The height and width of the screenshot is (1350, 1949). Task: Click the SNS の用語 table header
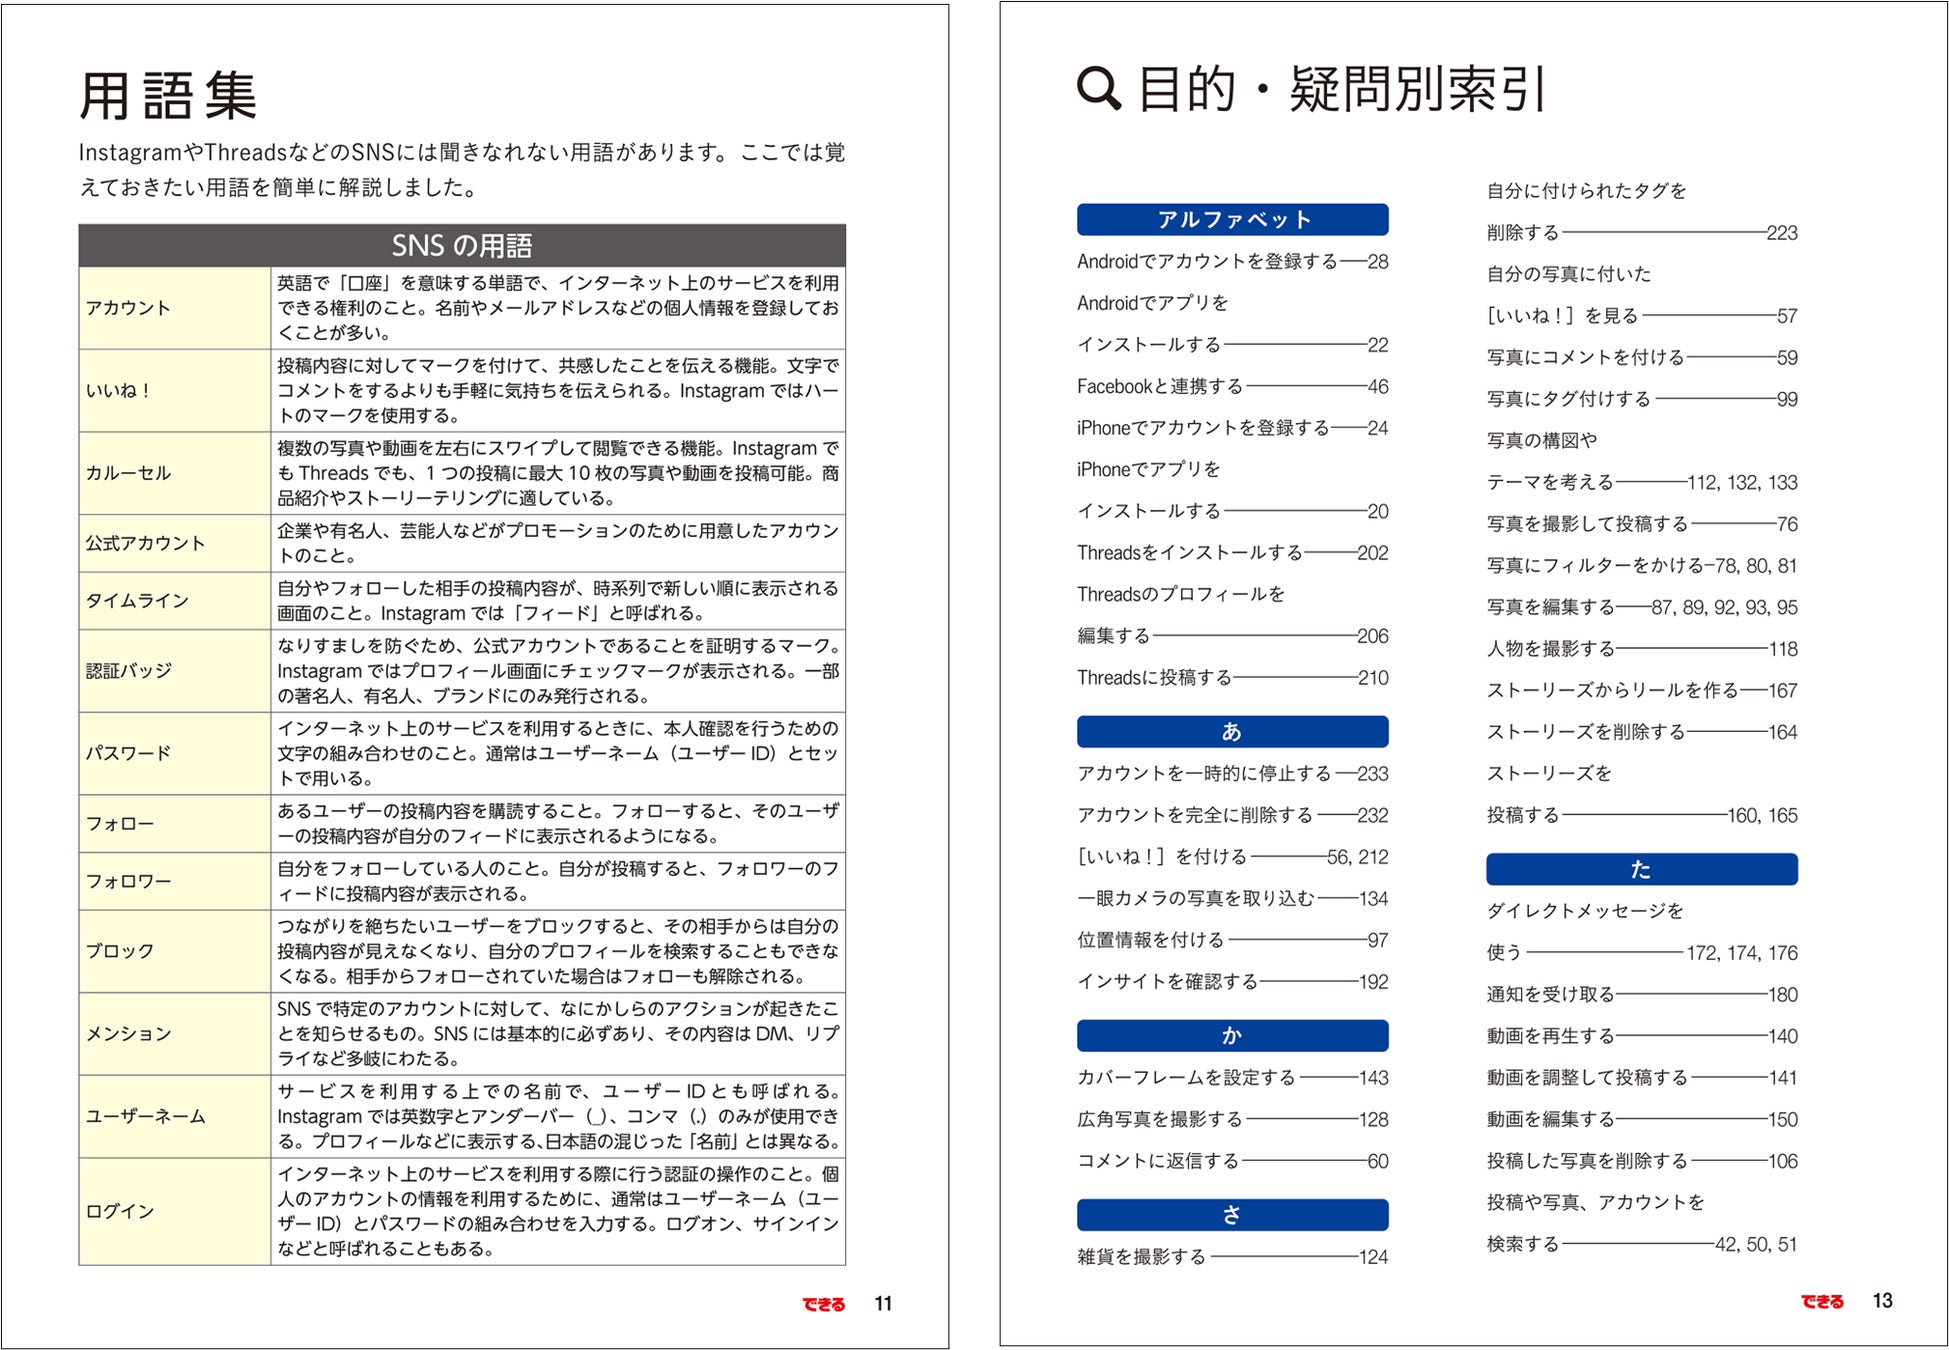tap(462, 245)
